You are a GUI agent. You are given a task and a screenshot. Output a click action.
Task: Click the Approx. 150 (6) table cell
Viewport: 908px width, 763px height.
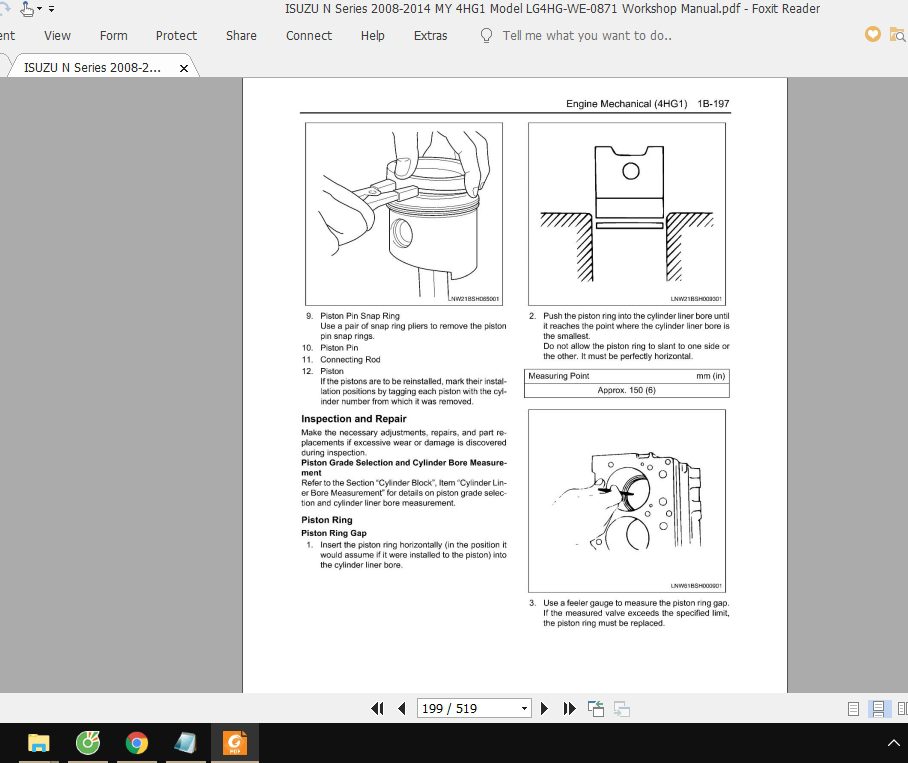point(627,390)
